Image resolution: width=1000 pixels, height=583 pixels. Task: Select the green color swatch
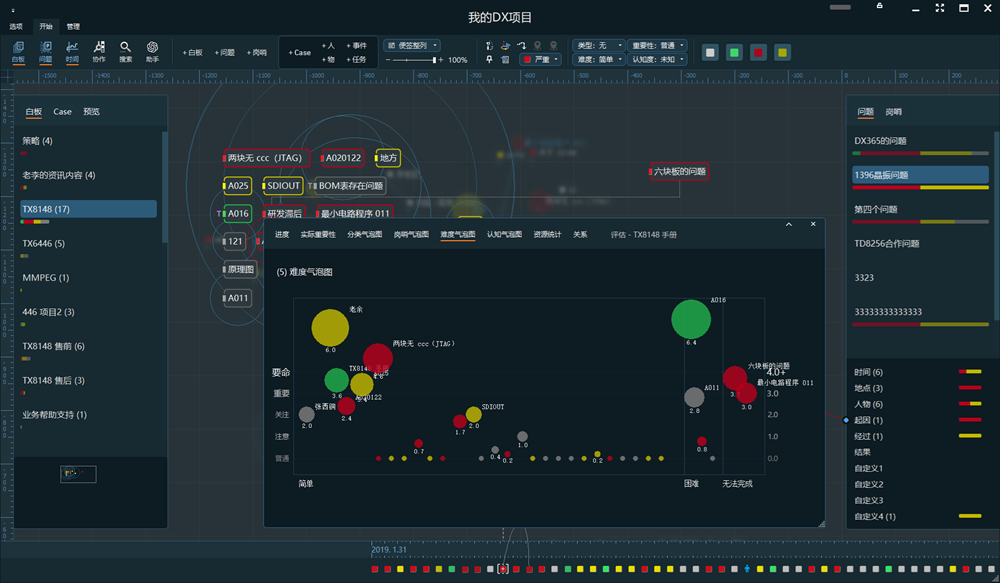click(734, 53)
